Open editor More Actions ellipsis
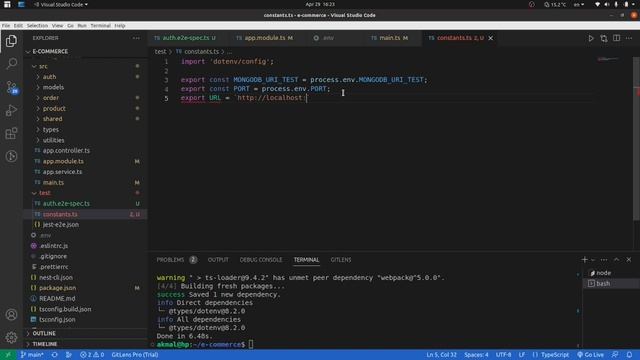 tap(629, 38)
